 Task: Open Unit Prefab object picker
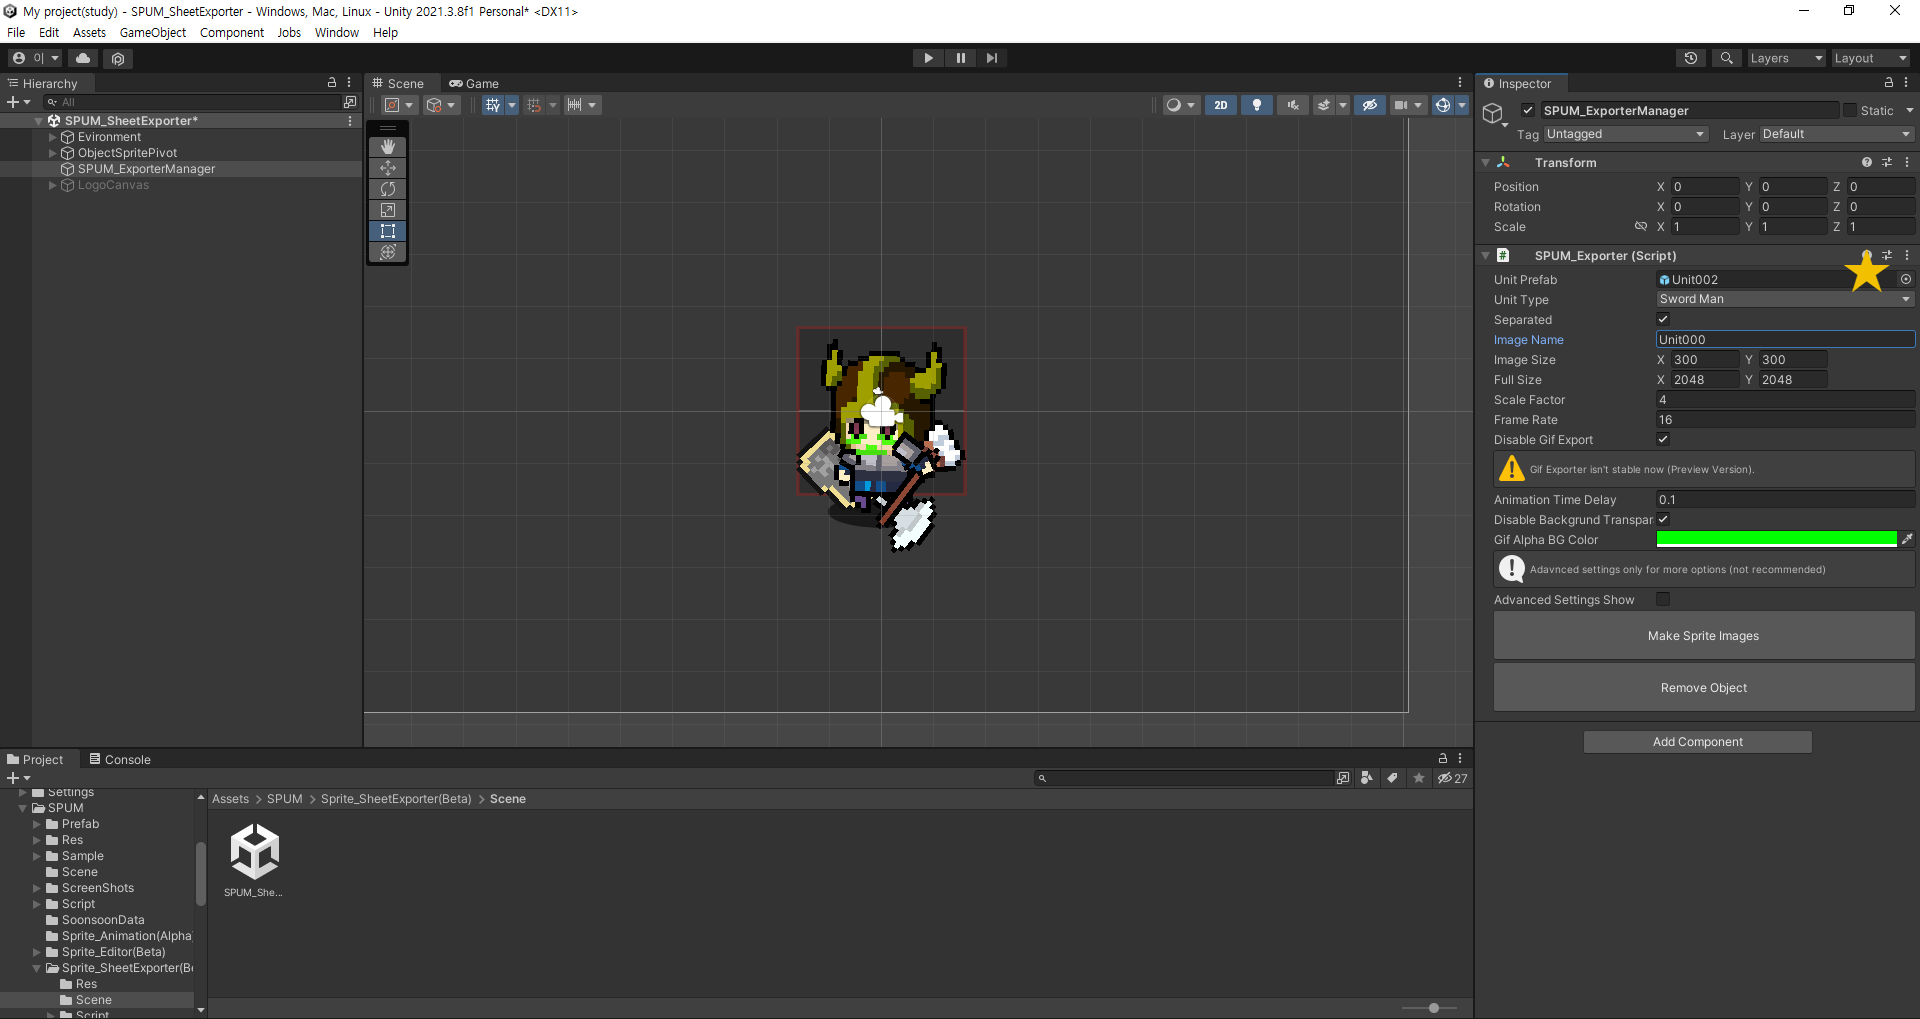tap(1906, 280)
